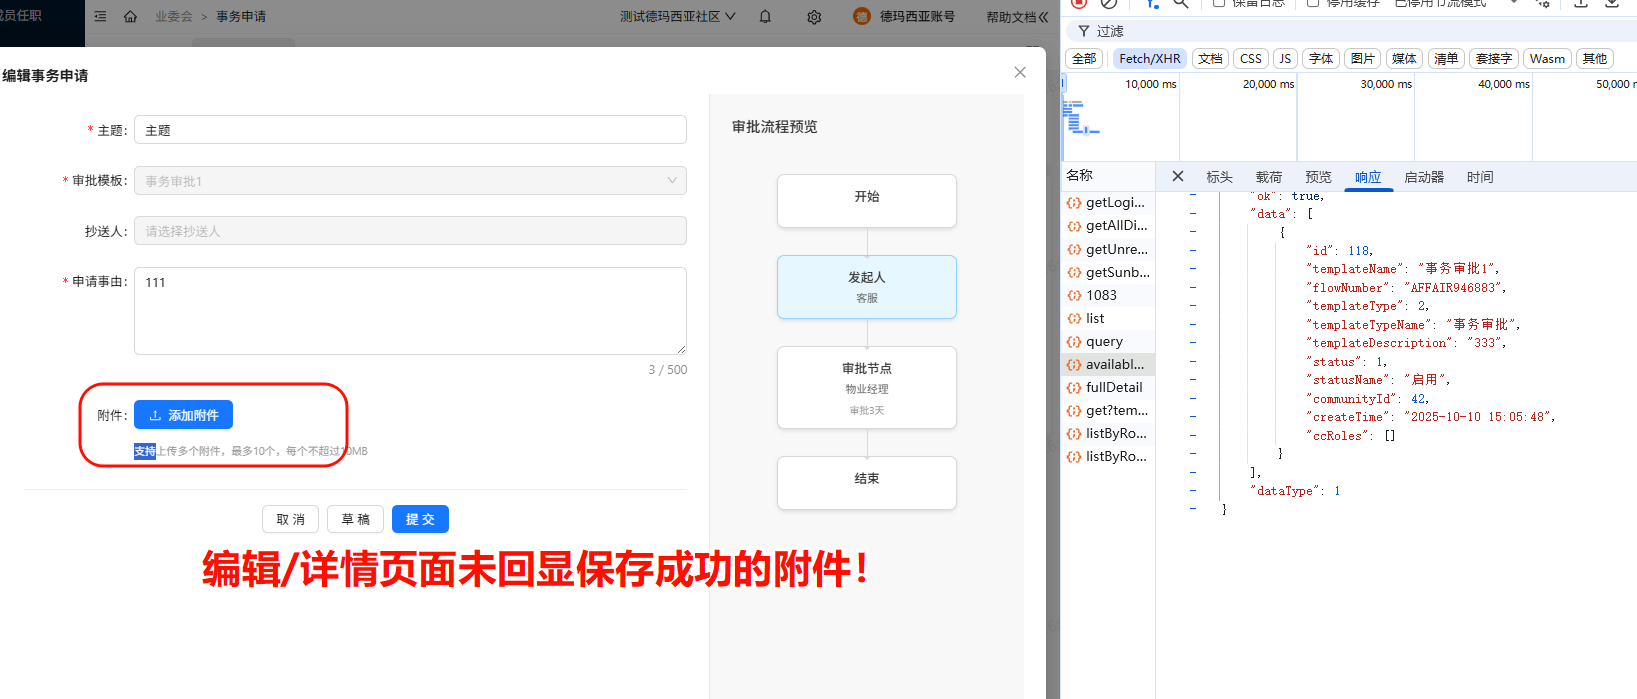Open settings gear in top header
The image size is (1637, 699).
814,17
